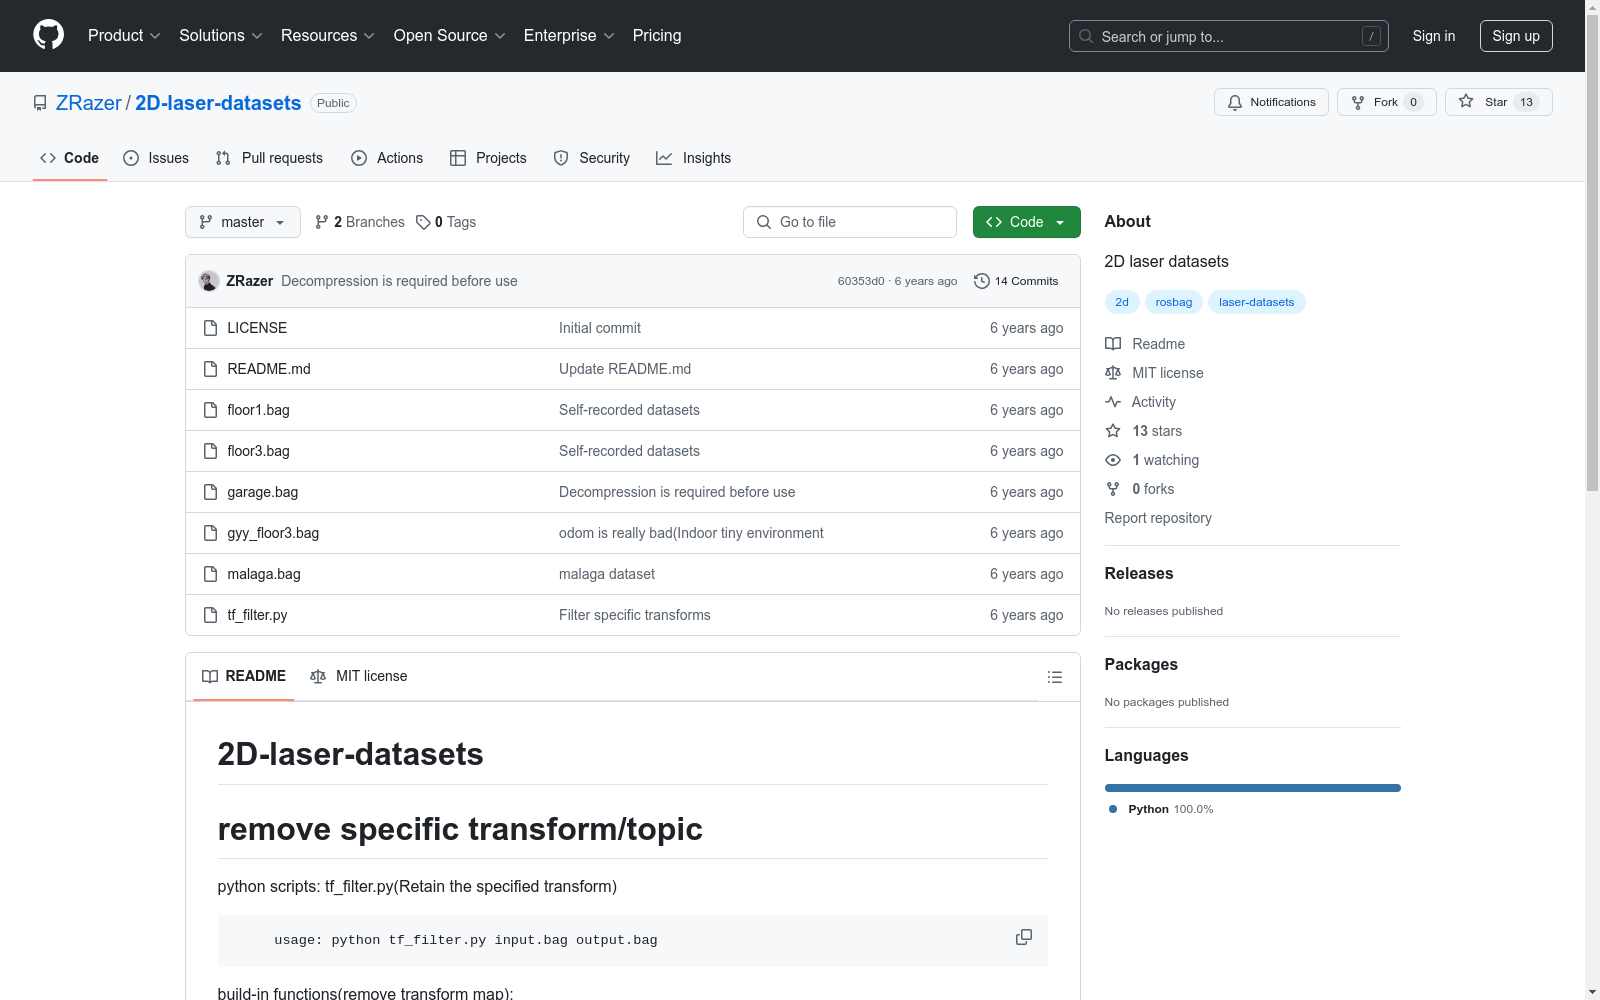Click the file icon next to gyy_floor3.bag
Screen dimensions: 1600x1000
[210, 533]
